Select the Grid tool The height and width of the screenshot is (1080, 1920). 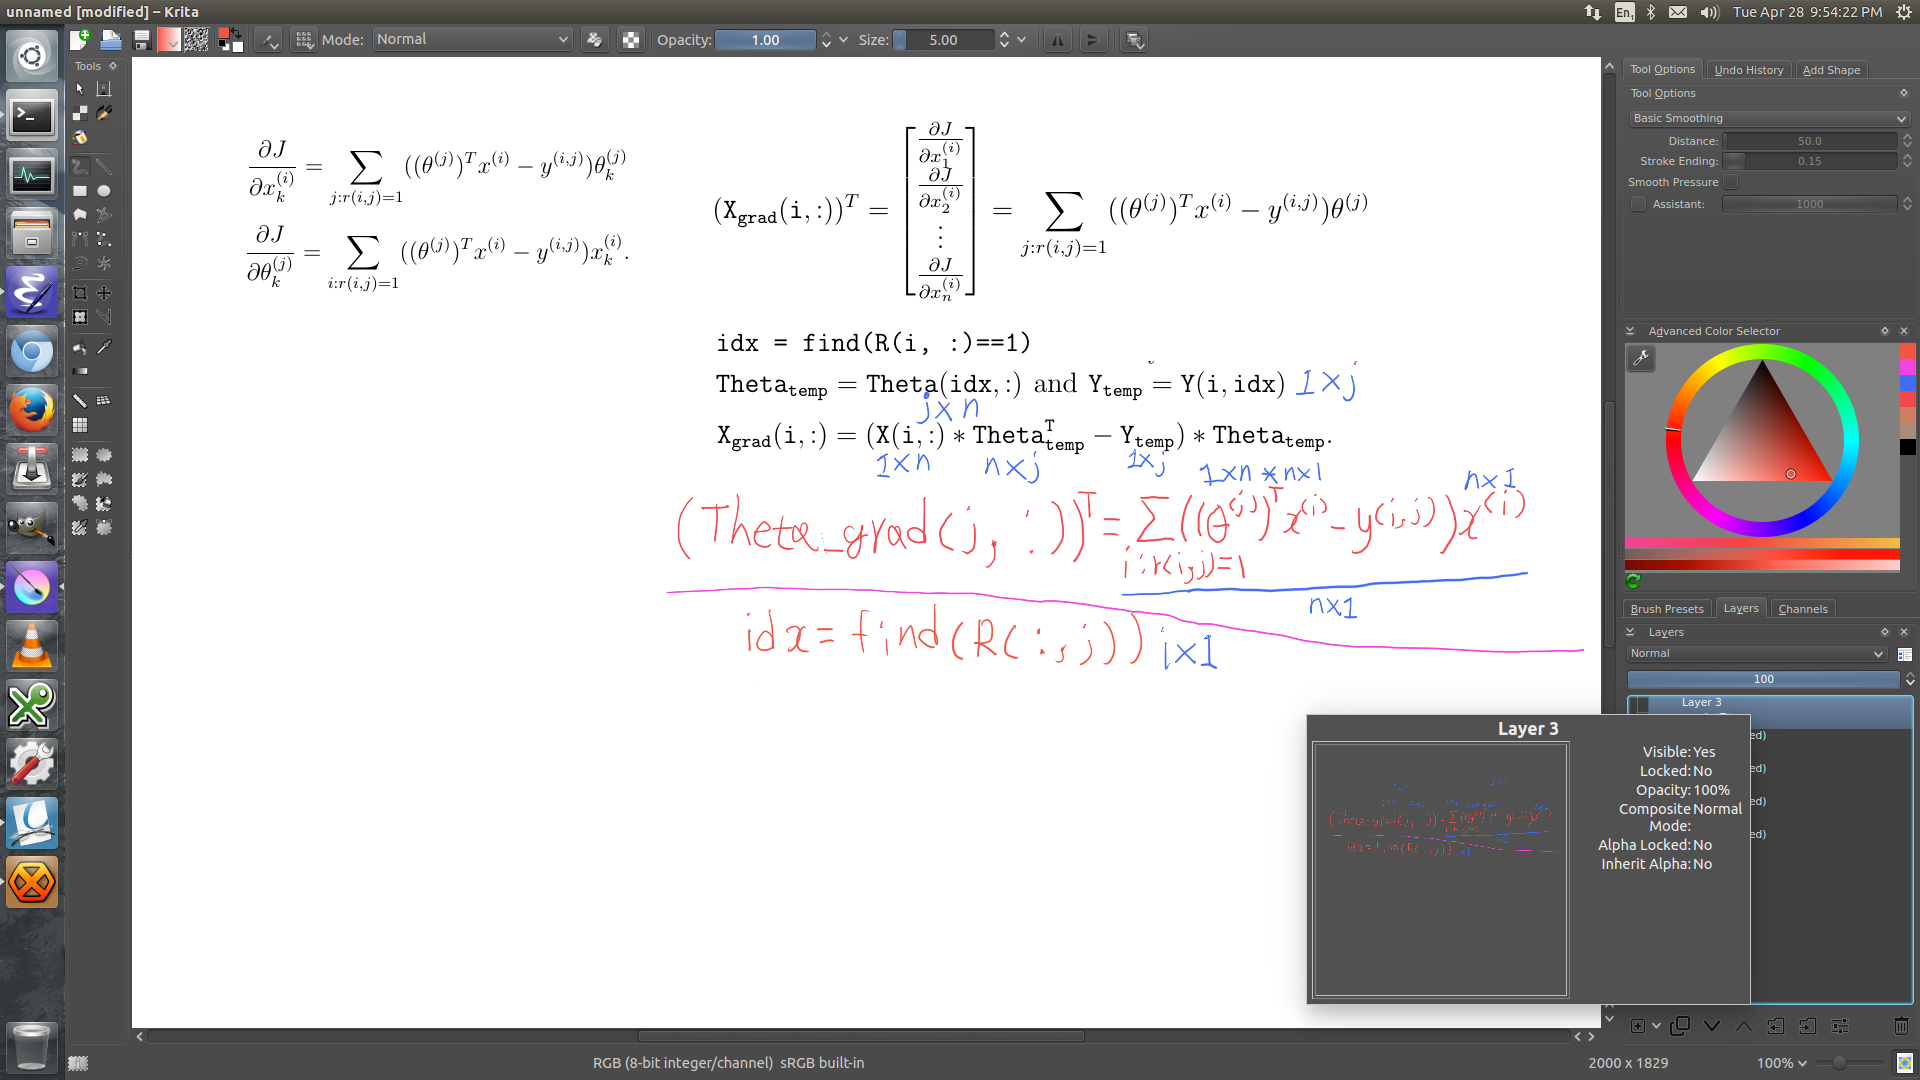80,425
